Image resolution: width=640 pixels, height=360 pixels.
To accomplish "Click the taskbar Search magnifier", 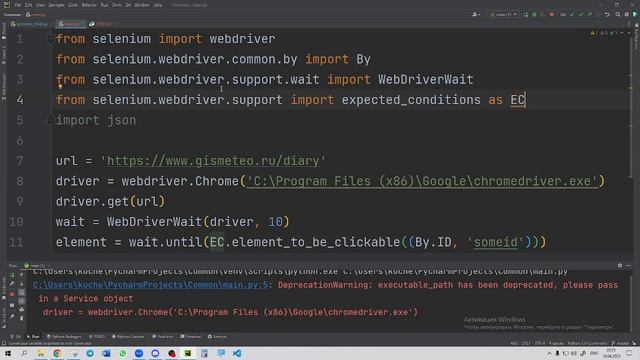I will click(24, 353).
